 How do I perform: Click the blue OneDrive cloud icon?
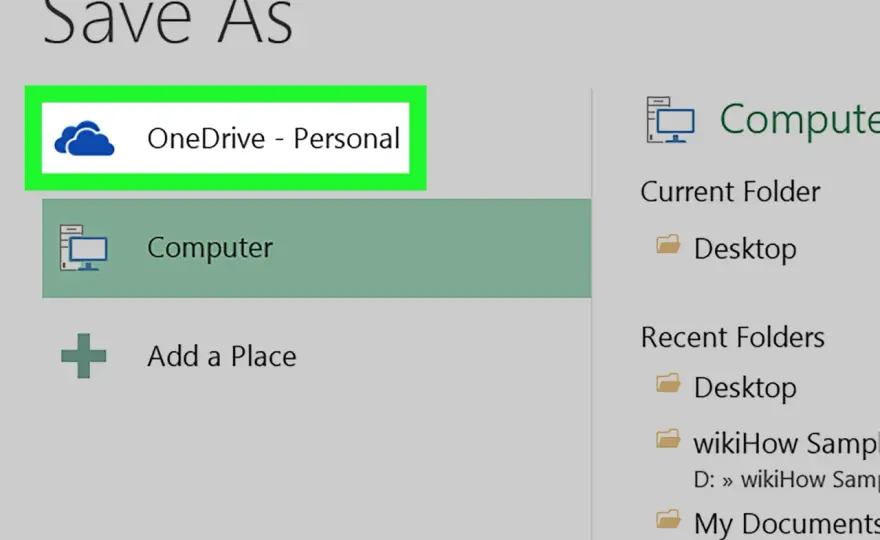click(84, 139)
